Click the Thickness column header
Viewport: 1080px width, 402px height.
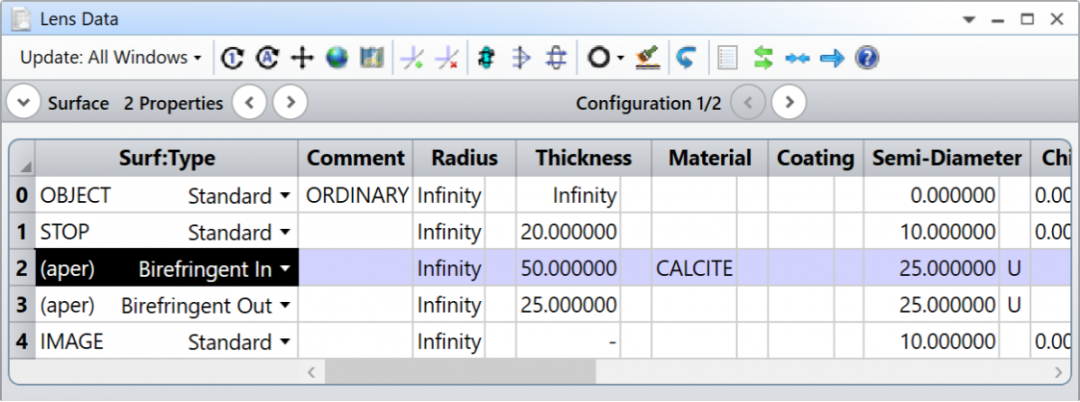pos(583,158)
